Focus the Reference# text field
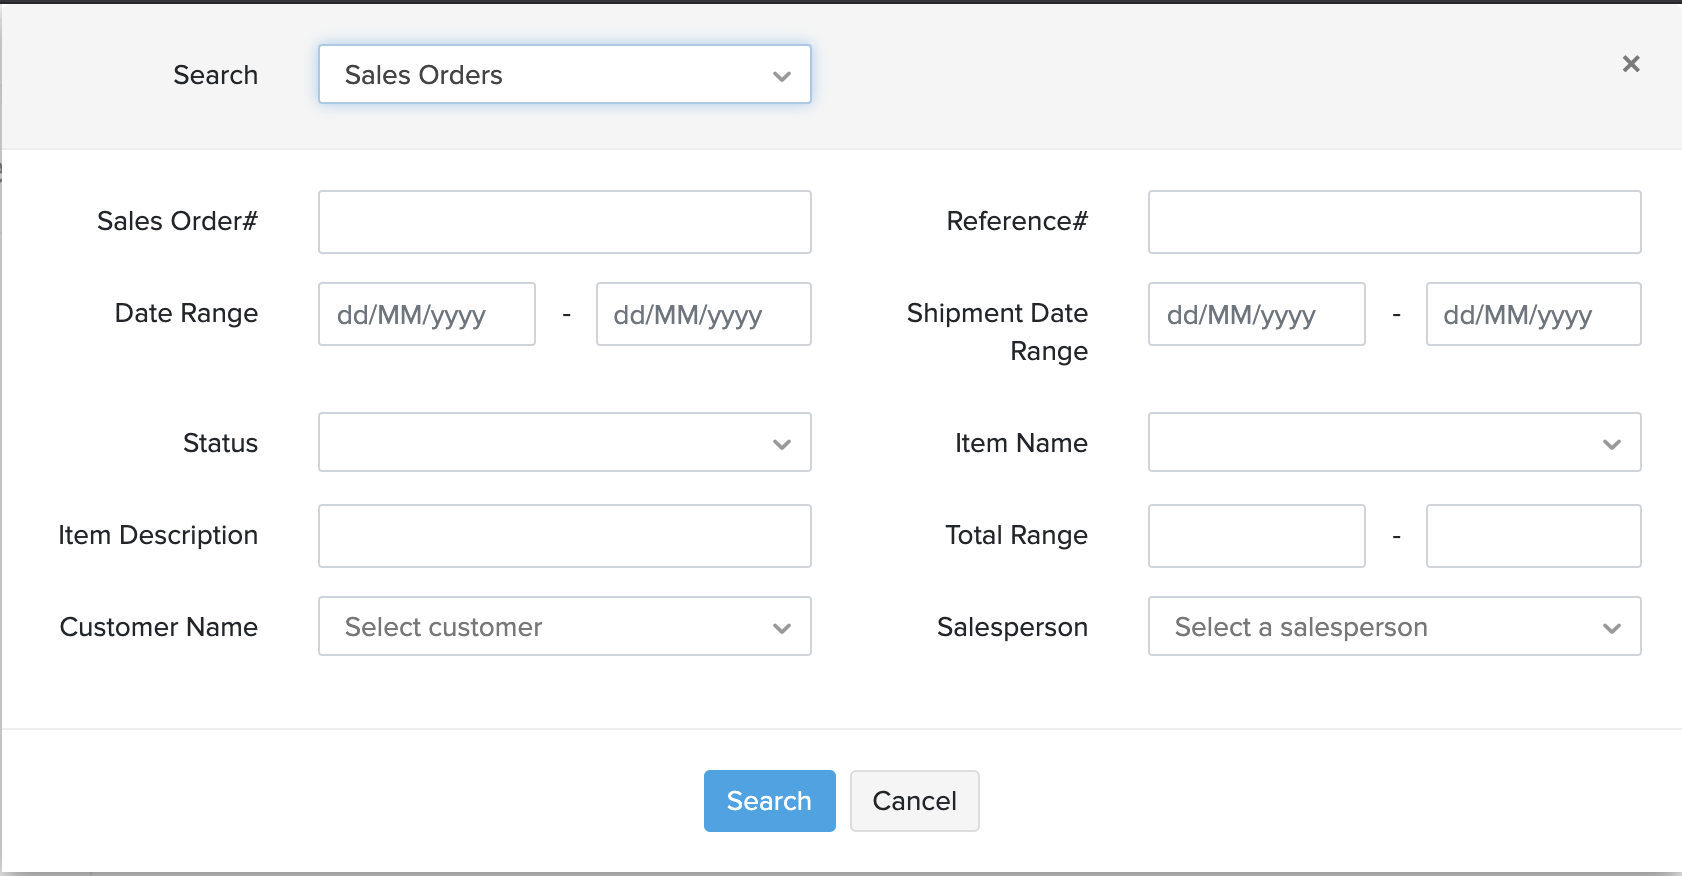 point(1394,222)
